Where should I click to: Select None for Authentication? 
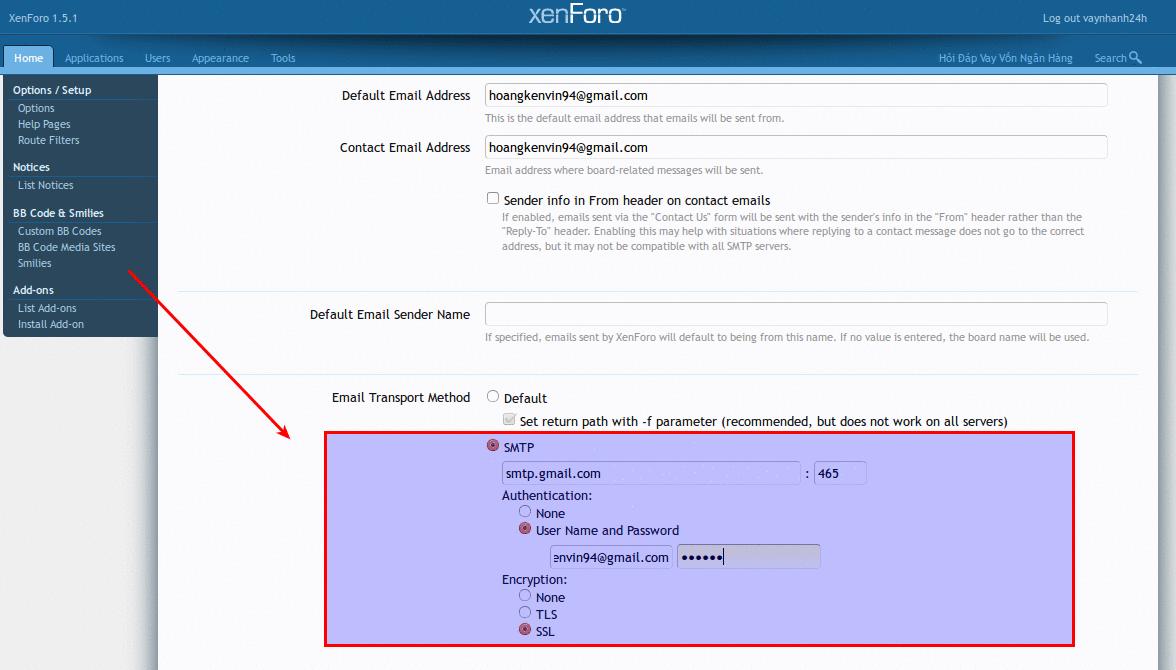(x=525, y=512)
